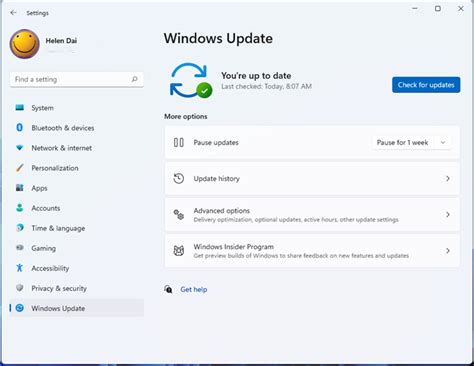Select the Accounts person icon
Screen dimensions: 474x366
point(20,208)
